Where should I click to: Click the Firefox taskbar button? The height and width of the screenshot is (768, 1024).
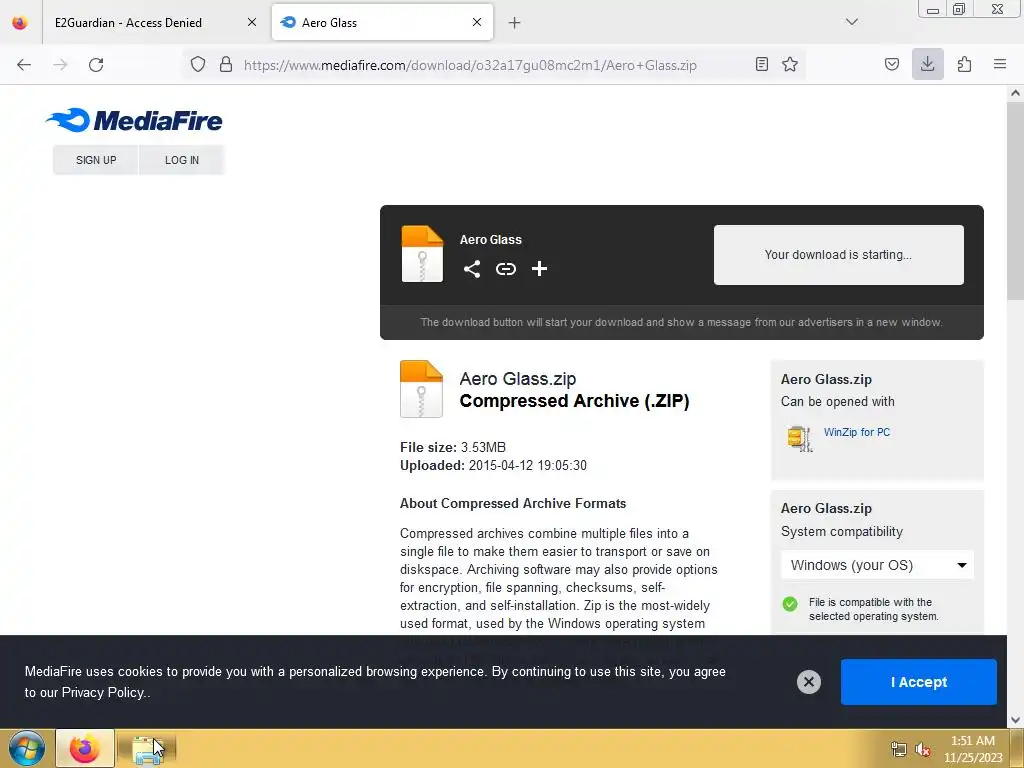(x=85, y=748)
